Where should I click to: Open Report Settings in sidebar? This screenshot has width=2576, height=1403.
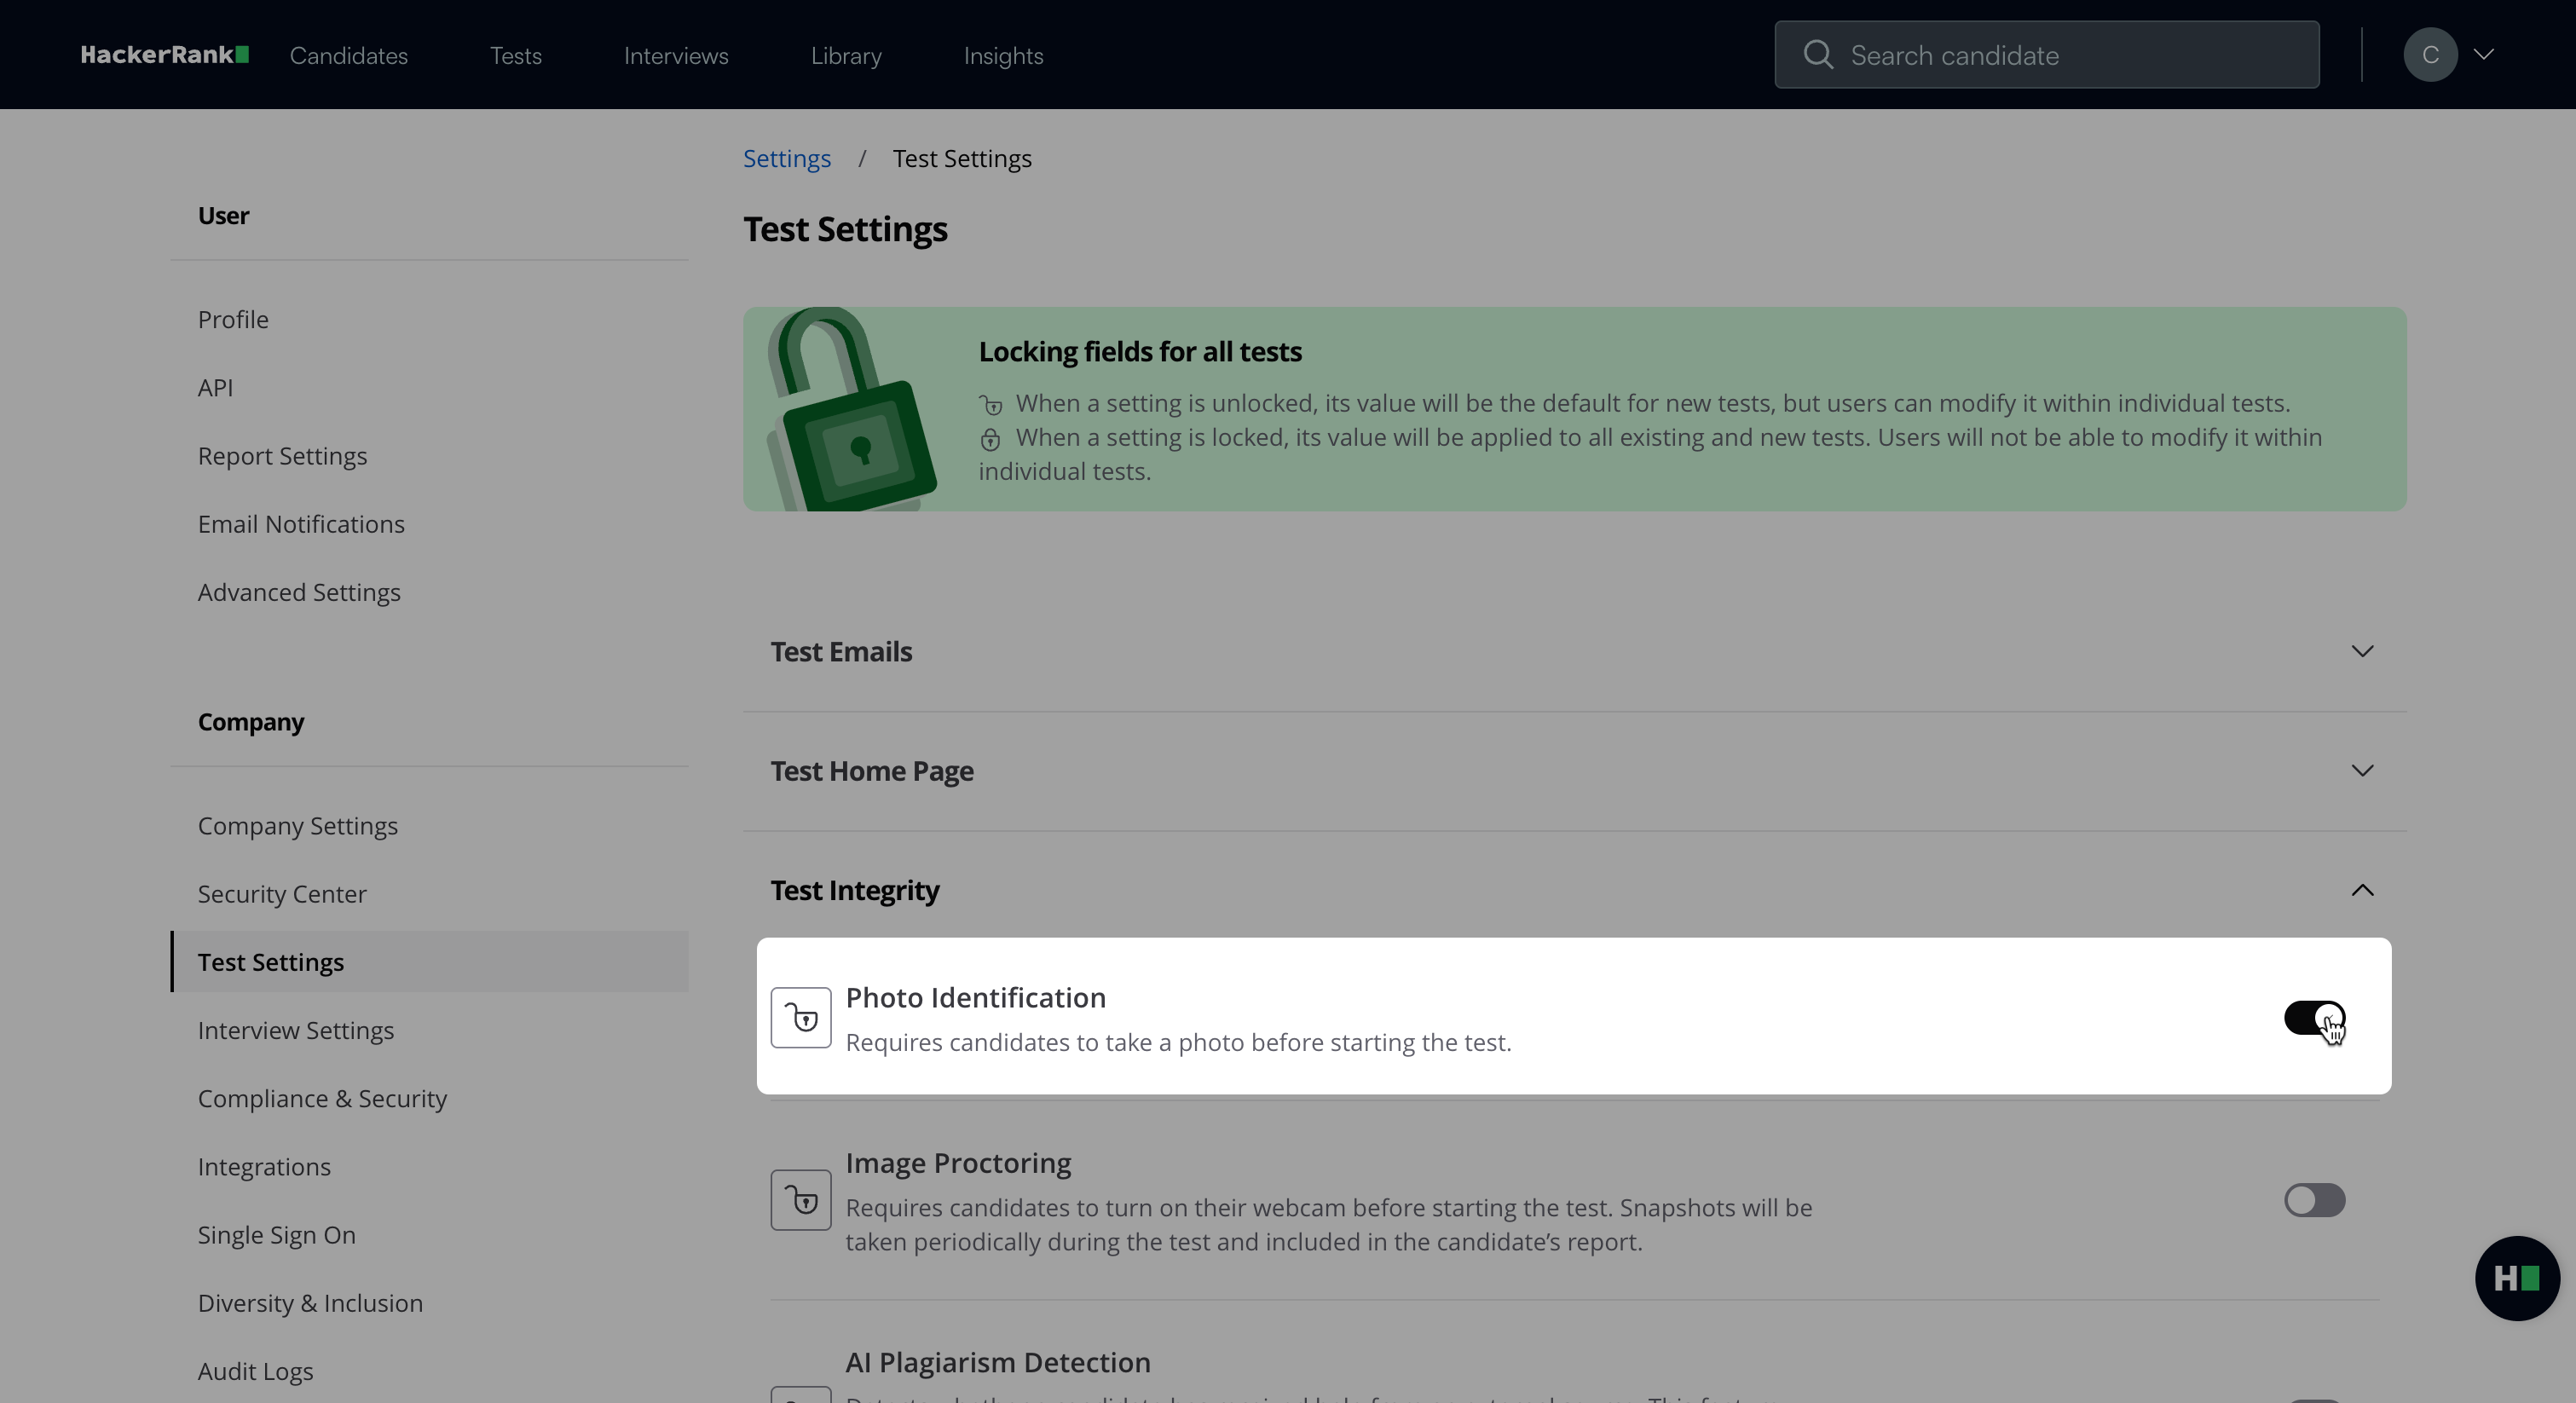(x=282, y=456)
